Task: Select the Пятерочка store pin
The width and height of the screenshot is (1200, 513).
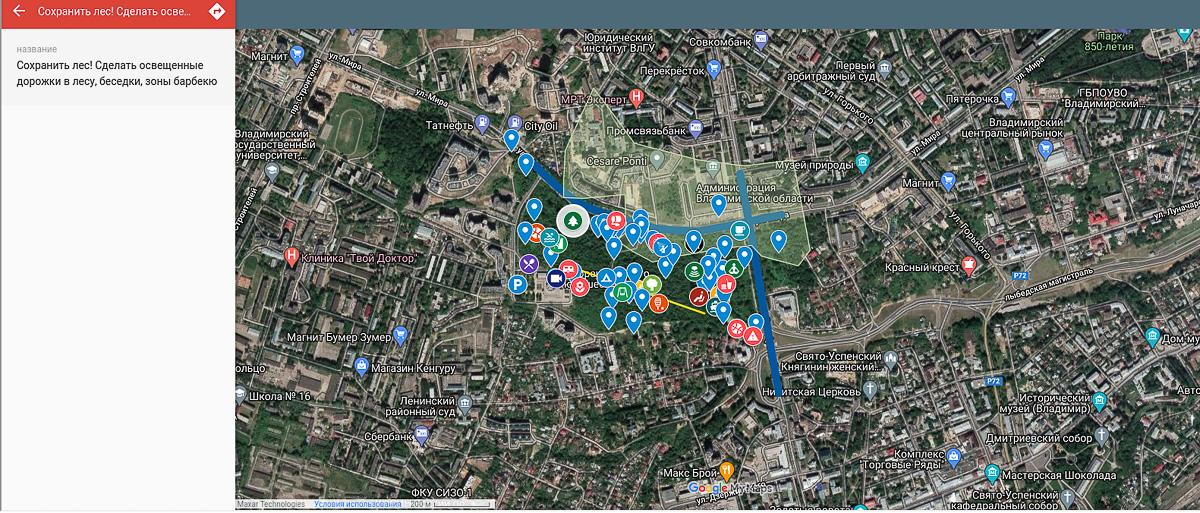Action: pos(1008,98)
